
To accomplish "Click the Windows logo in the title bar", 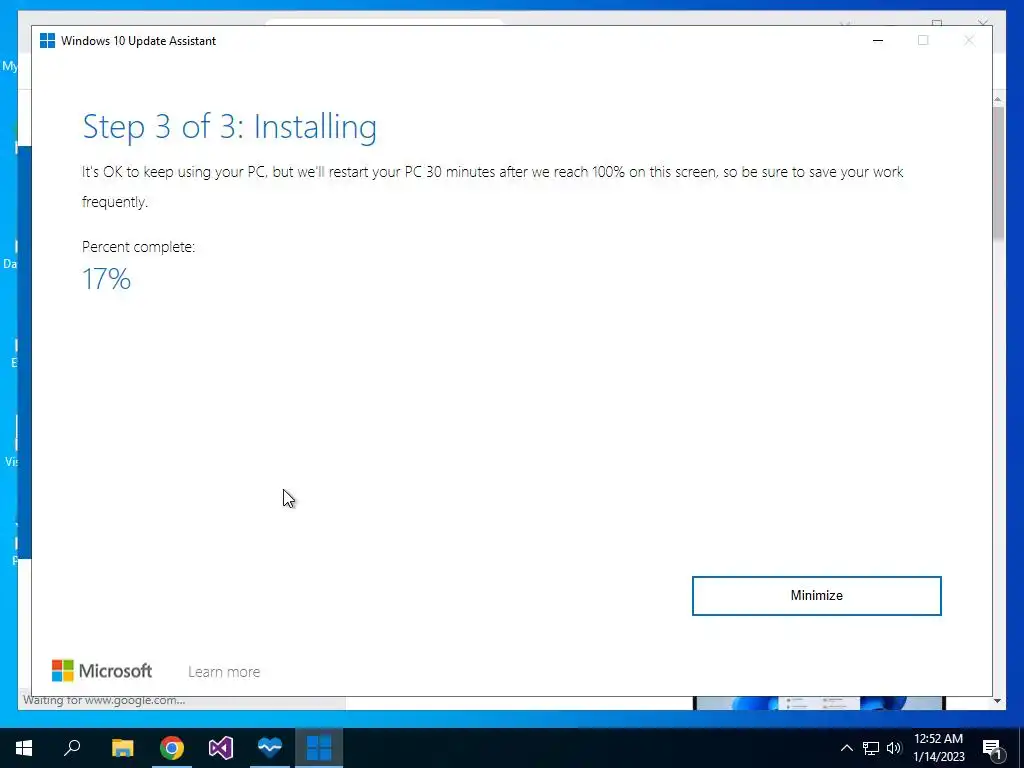I will tap(47, 40).
